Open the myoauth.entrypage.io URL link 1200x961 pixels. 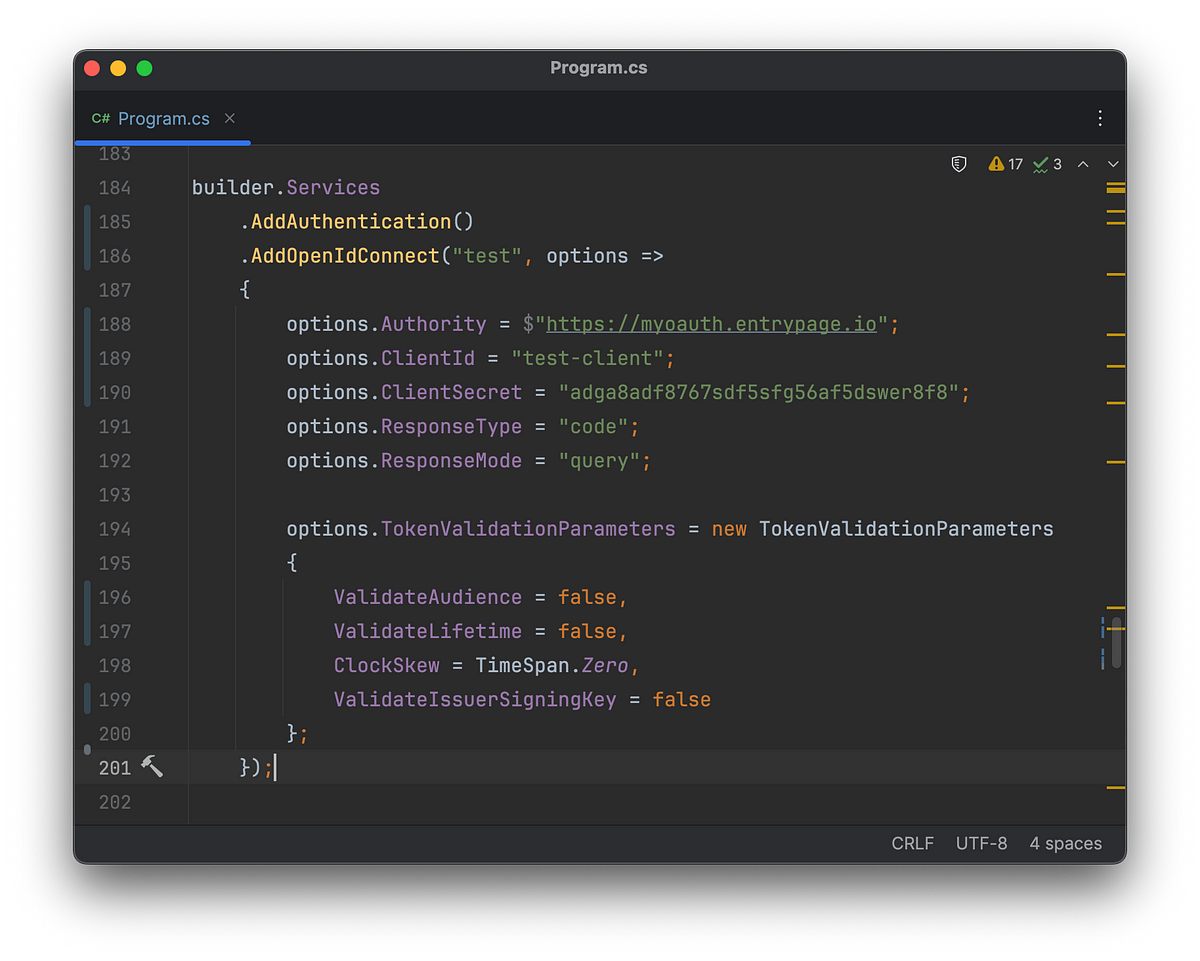click(x=711, y=324)
